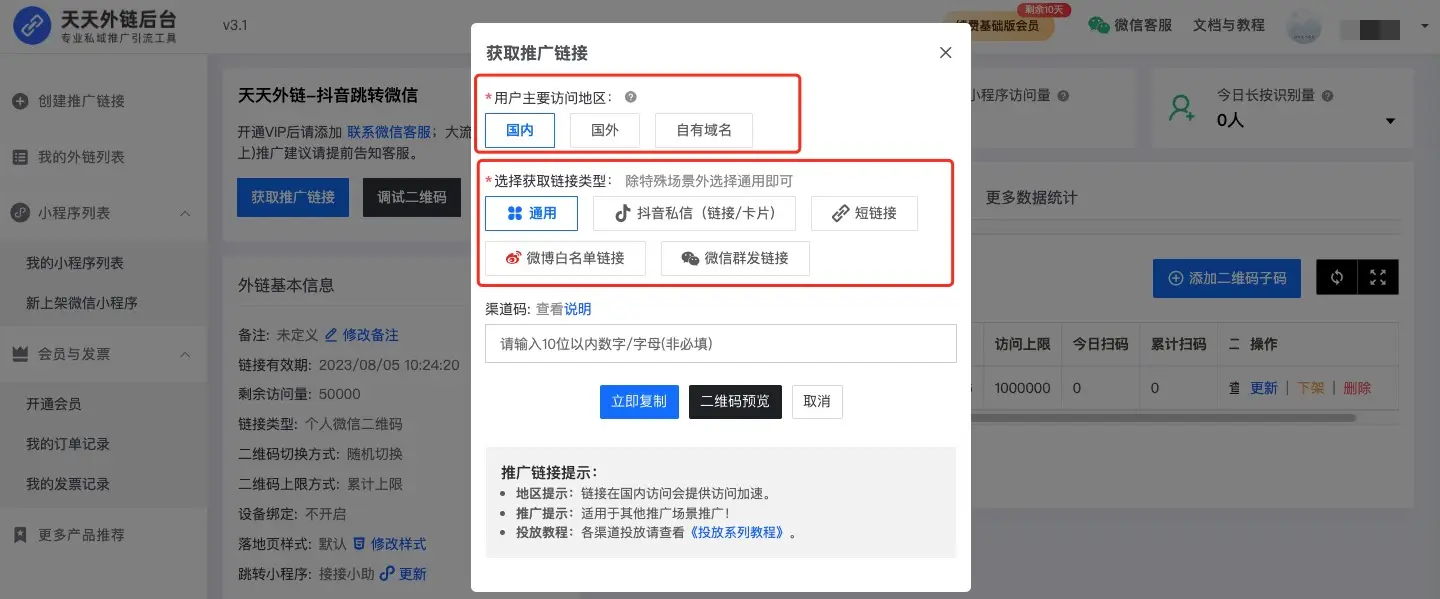Select the 自有域名 region option
The height and width of the screenshot is (599, 1440).
(704, 130)
